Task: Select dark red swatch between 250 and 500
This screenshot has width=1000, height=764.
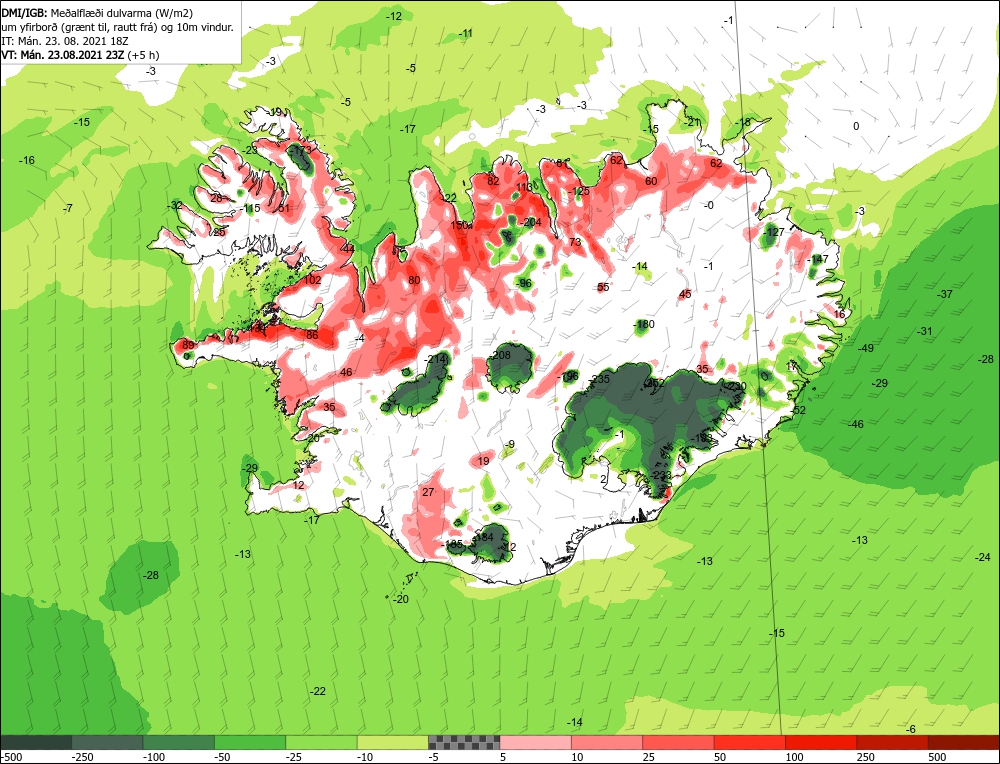Action: (x=893, y=742)
